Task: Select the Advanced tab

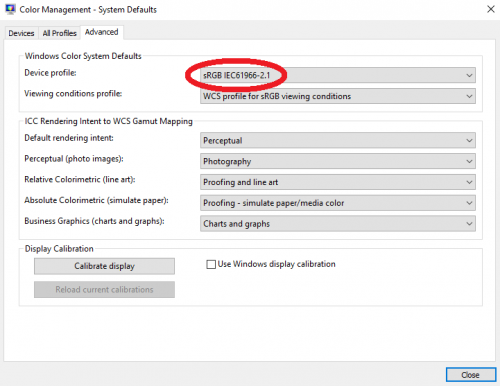Action: point(102,32)
